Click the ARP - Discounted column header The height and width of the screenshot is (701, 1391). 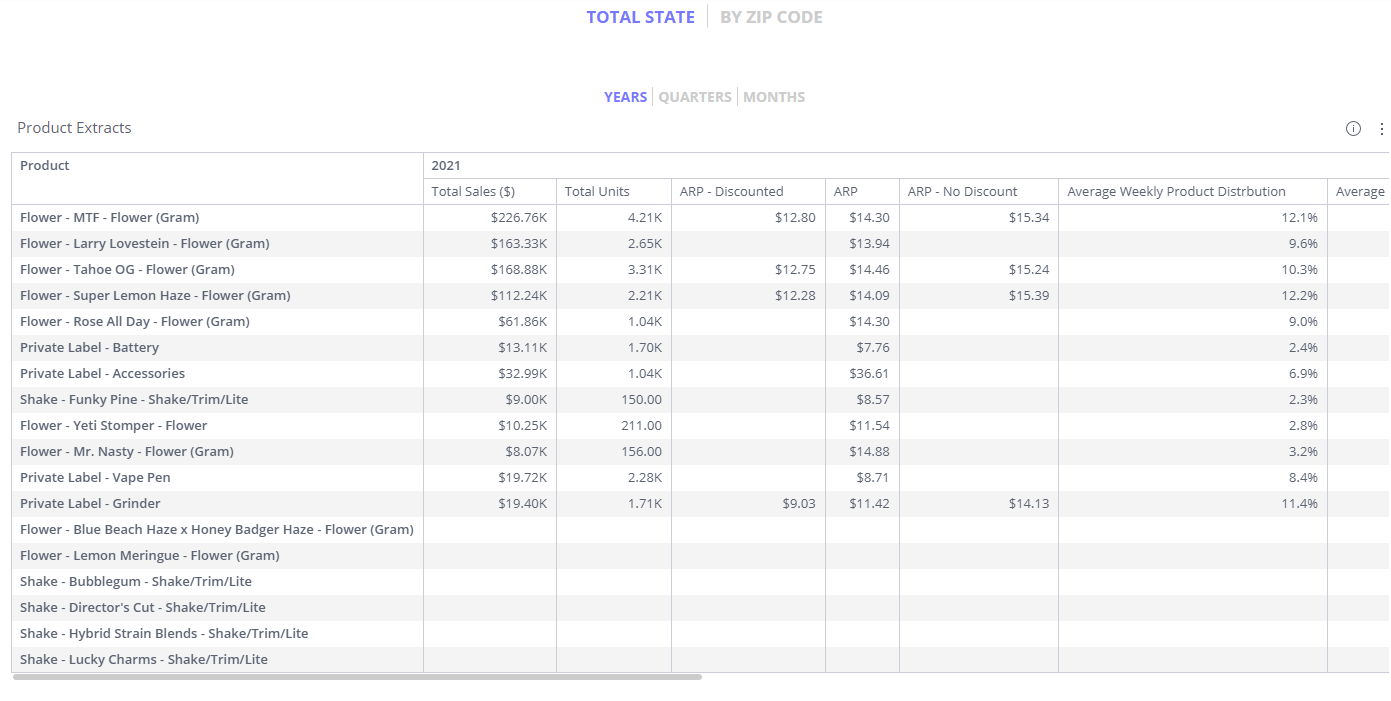(x=731, y=191)
